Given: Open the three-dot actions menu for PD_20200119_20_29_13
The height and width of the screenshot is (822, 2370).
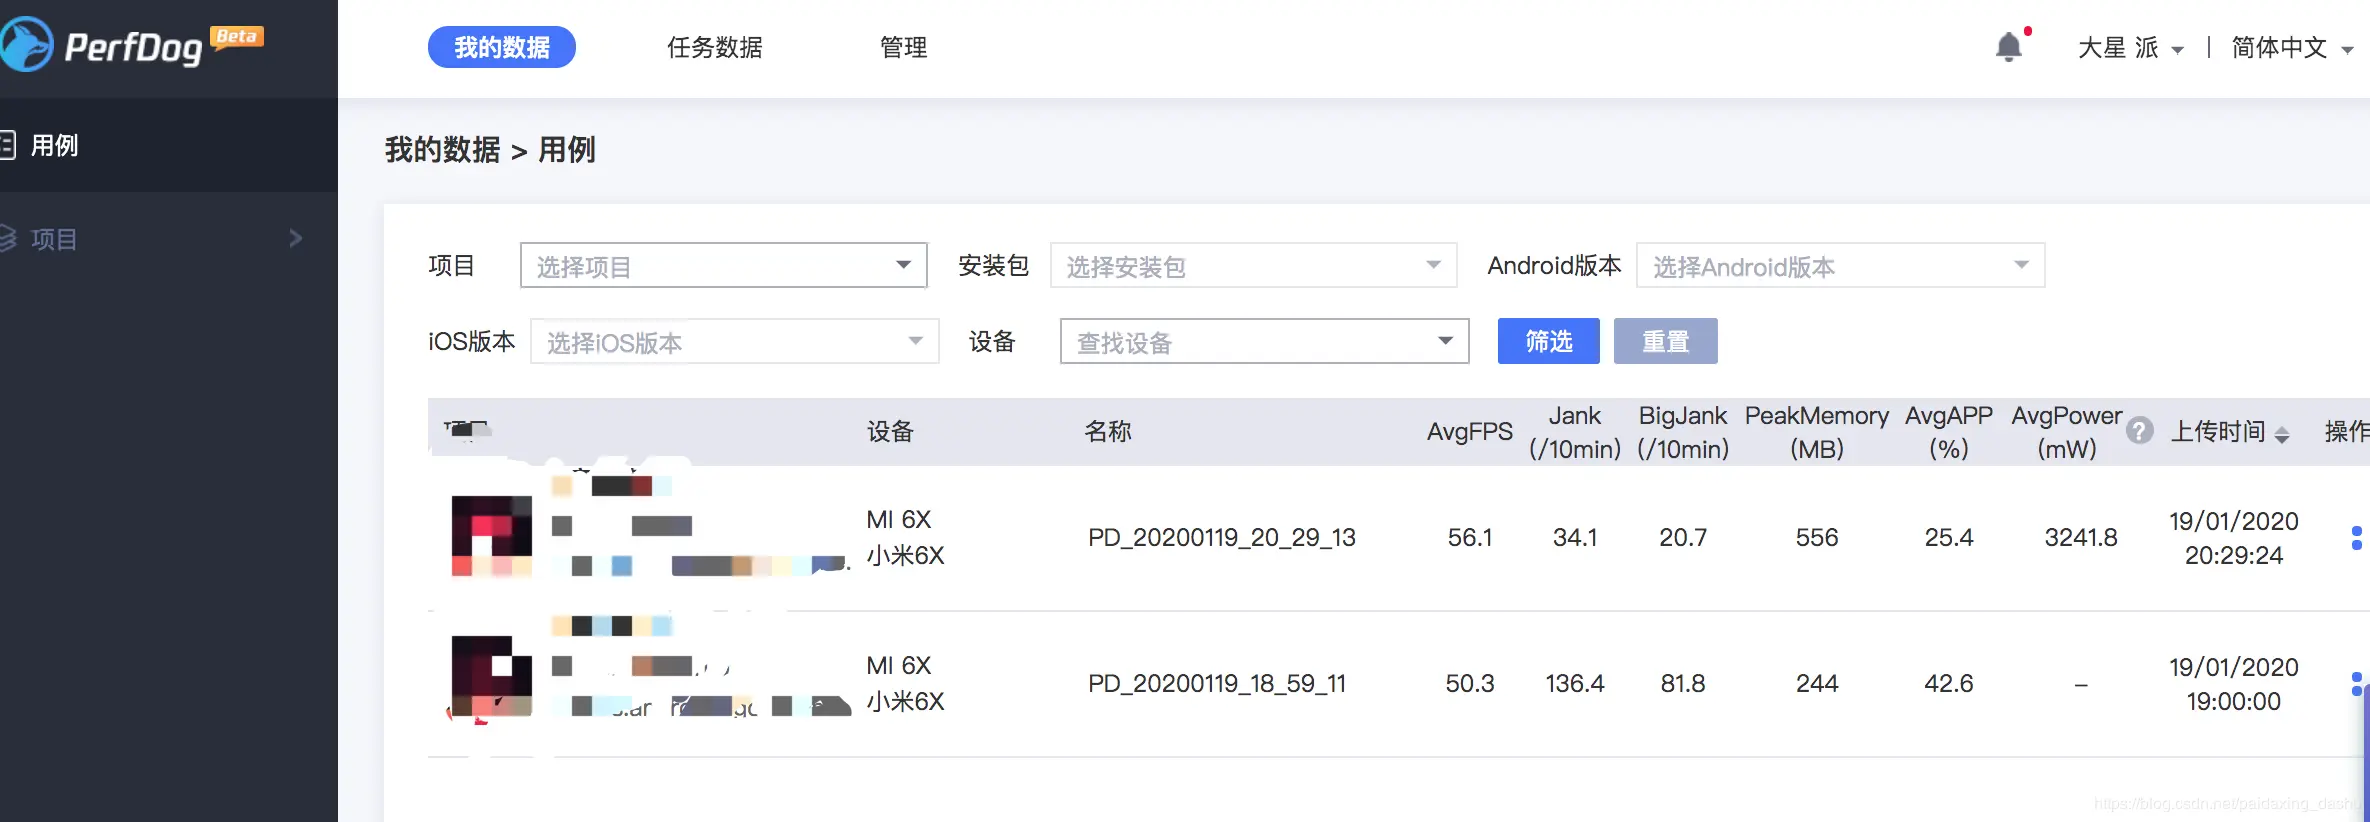Looking at the screenshot, I should point(2357,538).
